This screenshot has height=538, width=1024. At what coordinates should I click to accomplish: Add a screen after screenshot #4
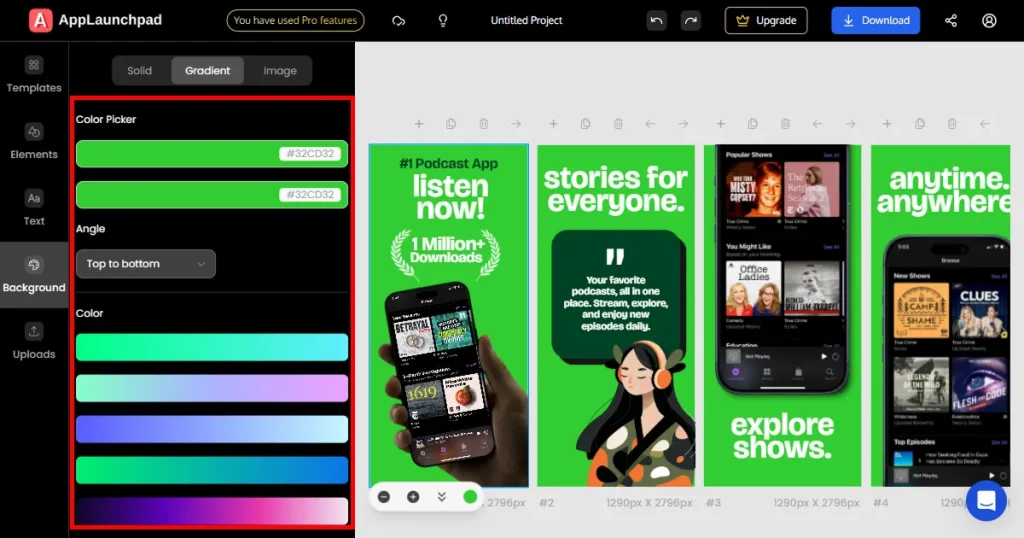(887, 123)
